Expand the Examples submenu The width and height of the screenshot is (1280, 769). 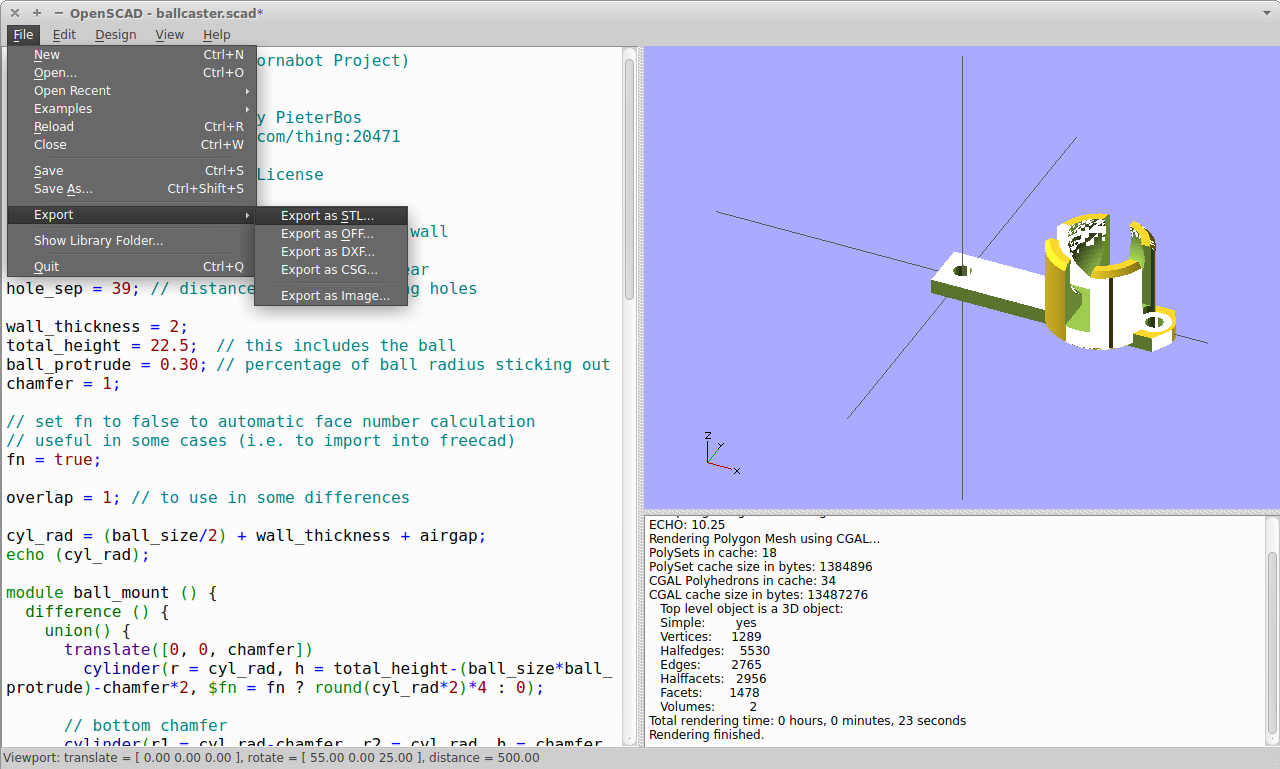[132, 109]
